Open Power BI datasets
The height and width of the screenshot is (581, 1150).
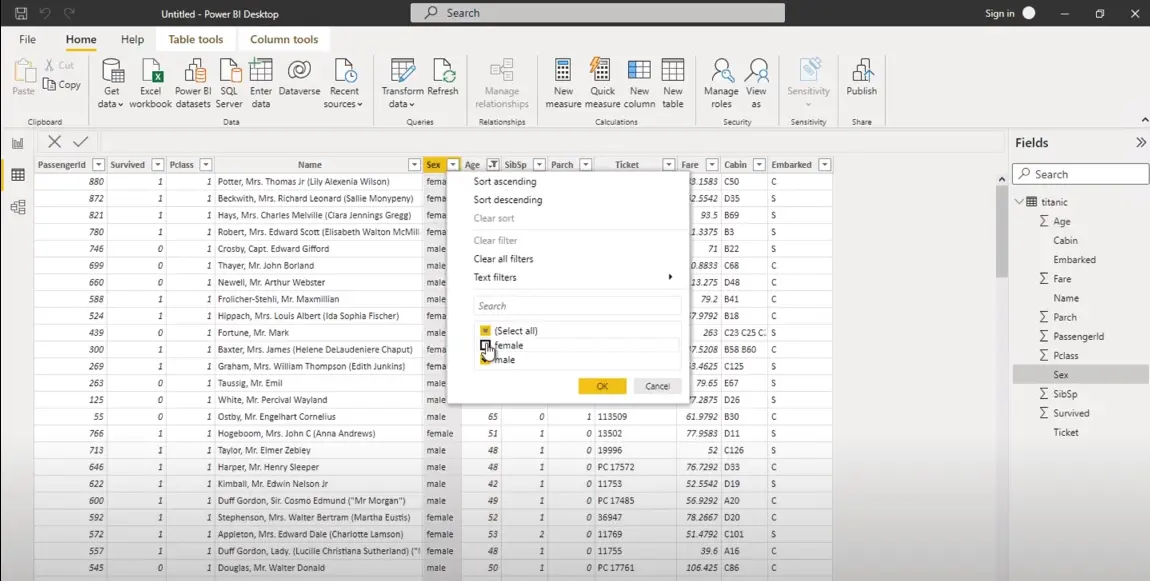193,84
